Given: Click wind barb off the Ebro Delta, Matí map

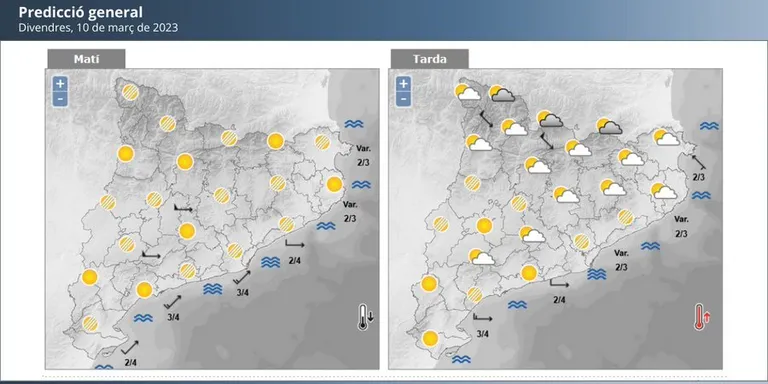Looking at the screenshot, I should tap(130, 347).
